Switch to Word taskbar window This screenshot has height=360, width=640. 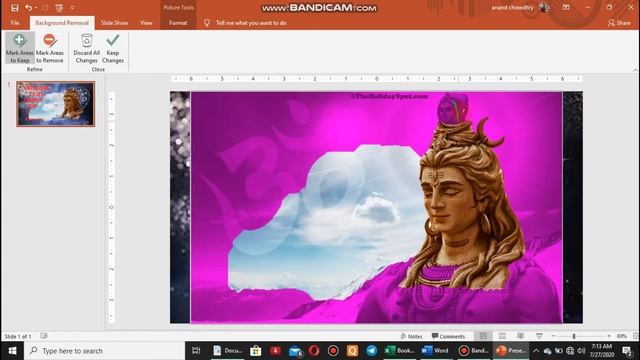(435, 351)
